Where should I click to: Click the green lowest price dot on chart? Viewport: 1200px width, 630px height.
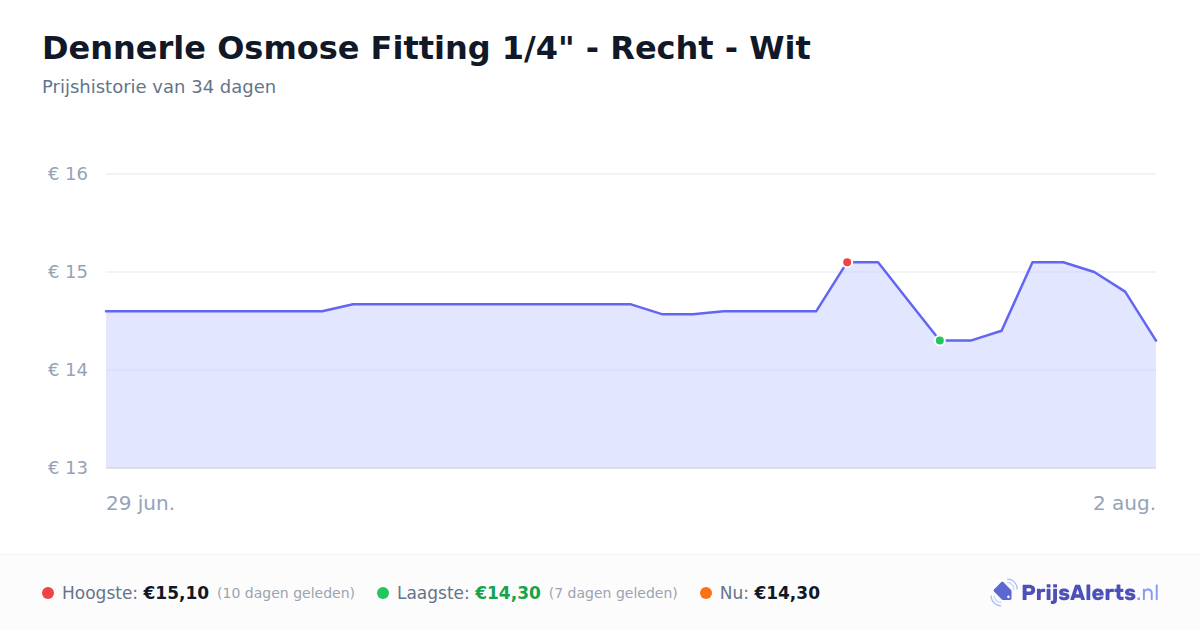[940, 341]
